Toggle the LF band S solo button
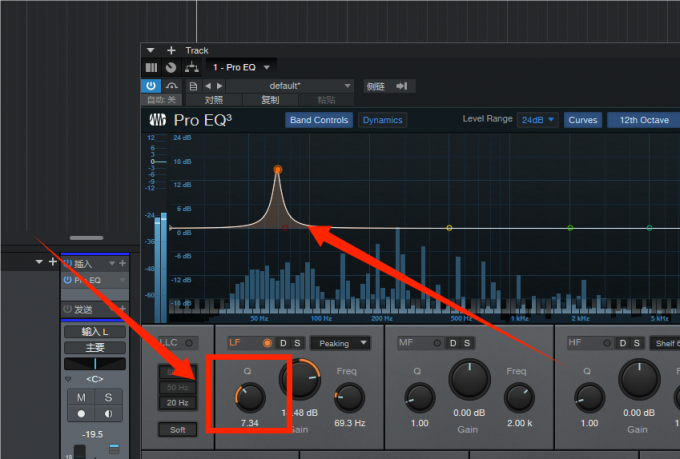 point(298,343)
